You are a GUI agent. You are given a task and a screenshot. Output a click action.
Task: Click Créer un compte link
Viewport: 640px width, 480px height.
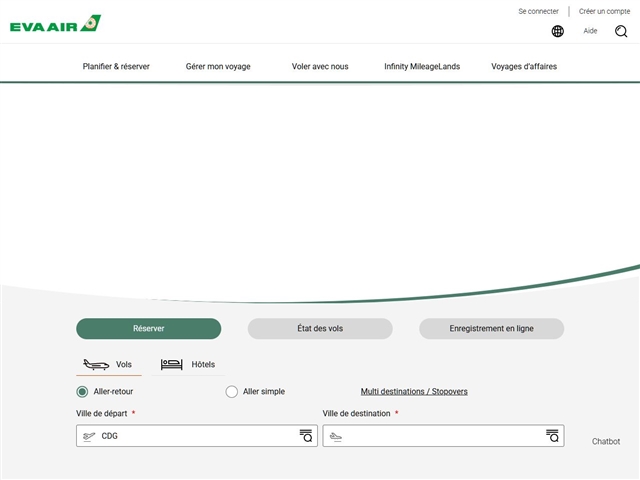604,11
